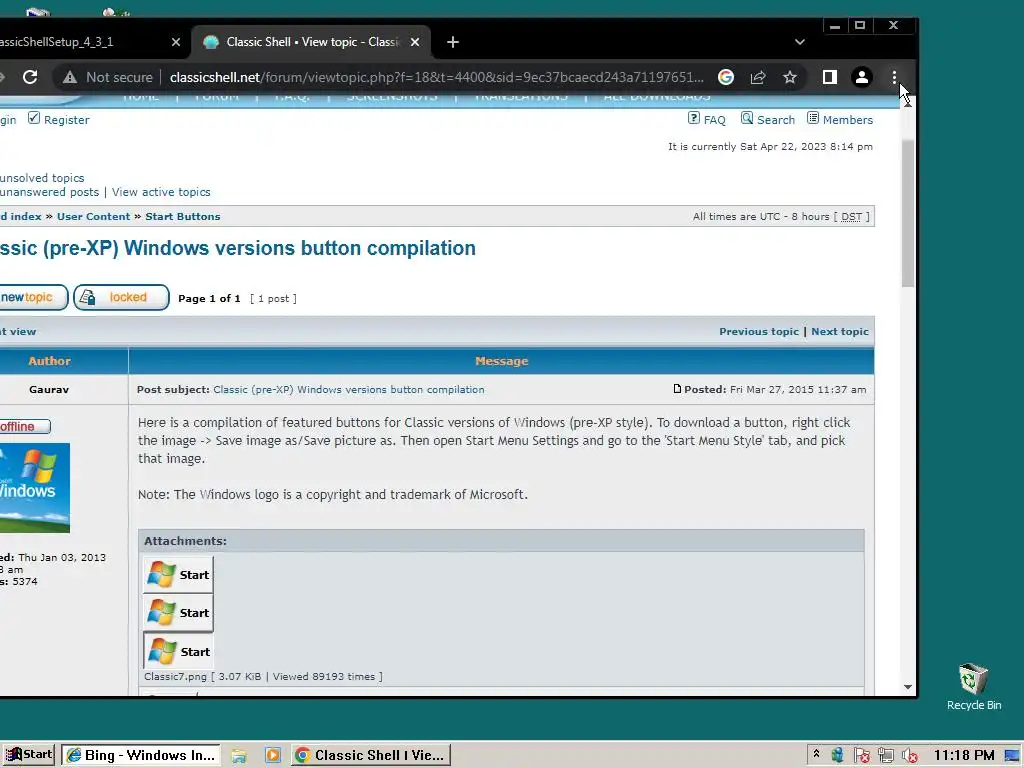Open the file explorer folder taskbar icon
The width and height of the screenshot is (1024, 768).
pyautogui.click(x=239, y=756)
